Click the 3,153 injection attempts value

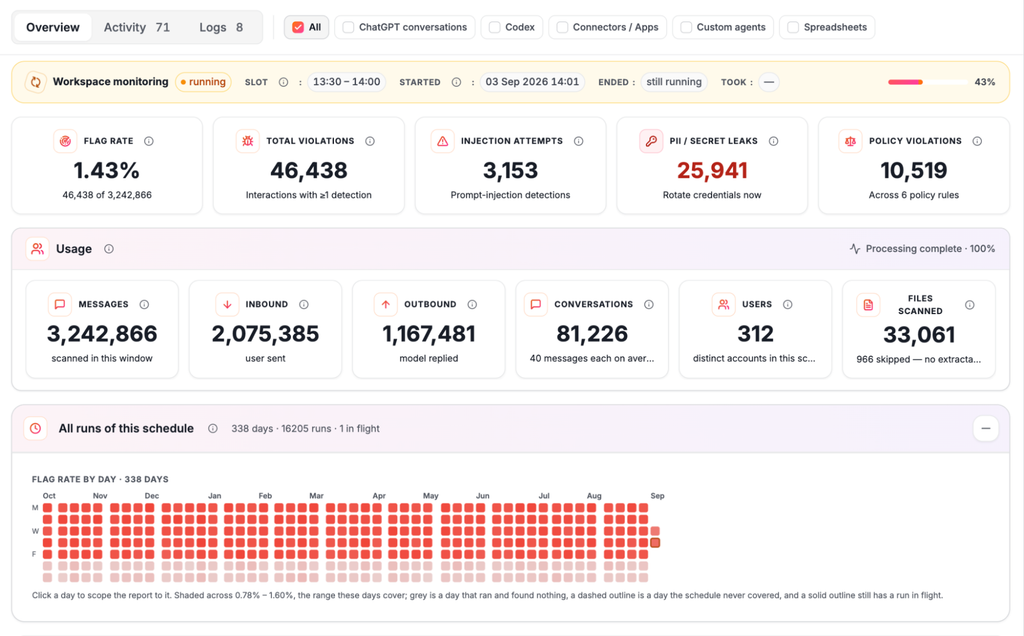(x=510, y=170)
